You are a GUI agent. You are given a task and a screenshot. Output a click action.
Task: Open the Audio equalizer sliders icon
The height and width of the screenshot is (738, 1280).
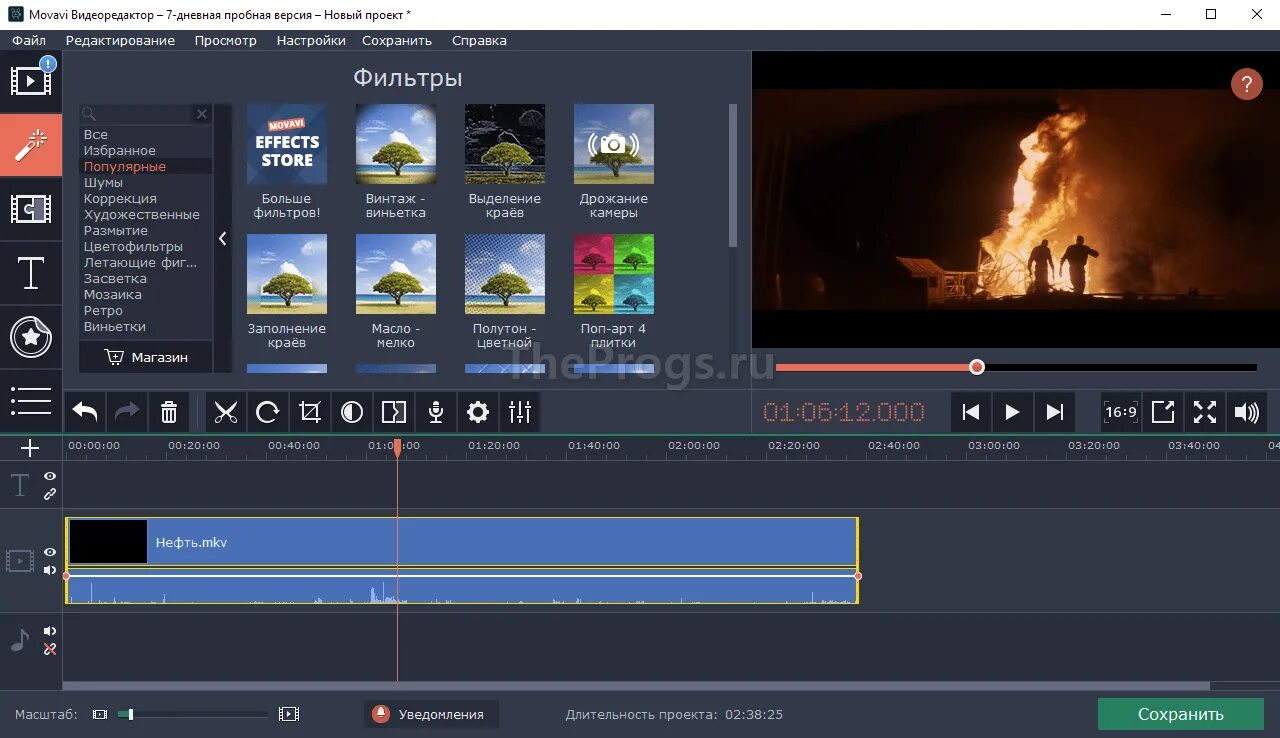520,412
